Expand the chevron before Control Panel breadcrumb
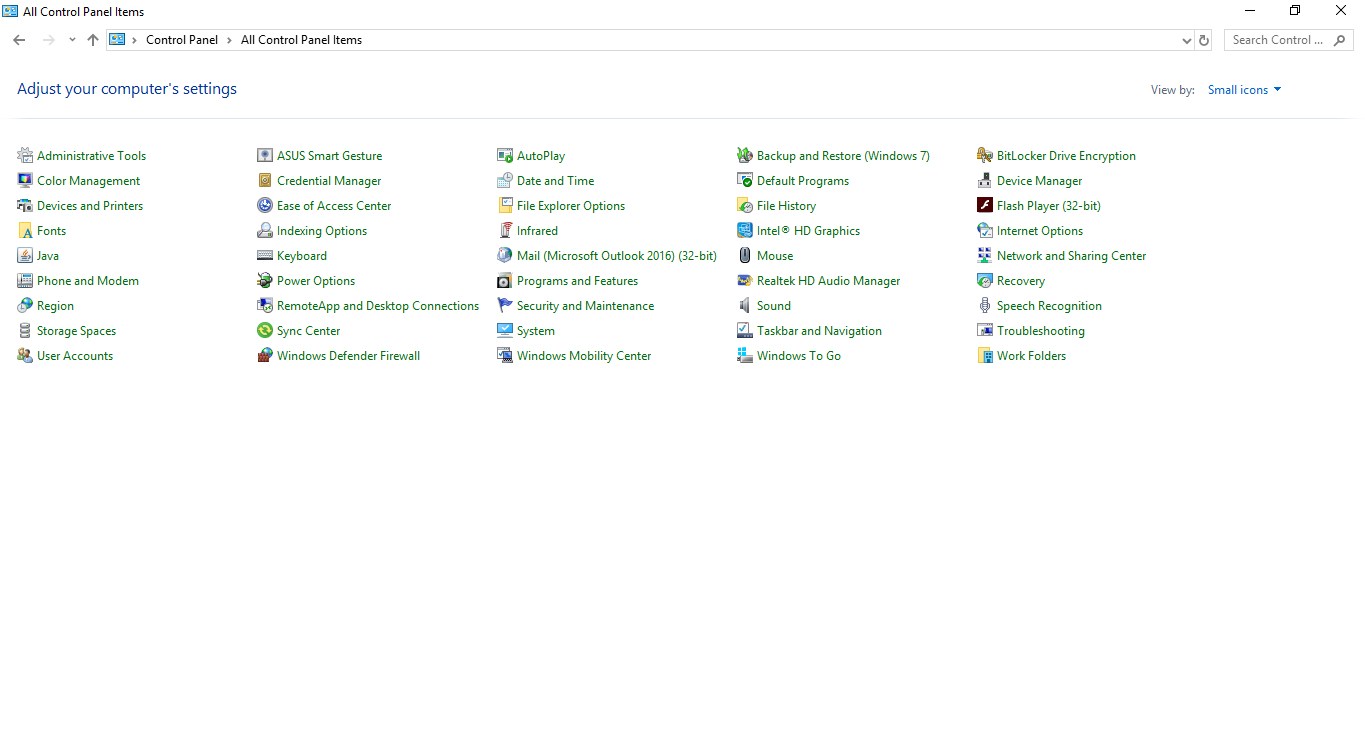This screenshot has height=730, width=1365. [x=135, y=40]
